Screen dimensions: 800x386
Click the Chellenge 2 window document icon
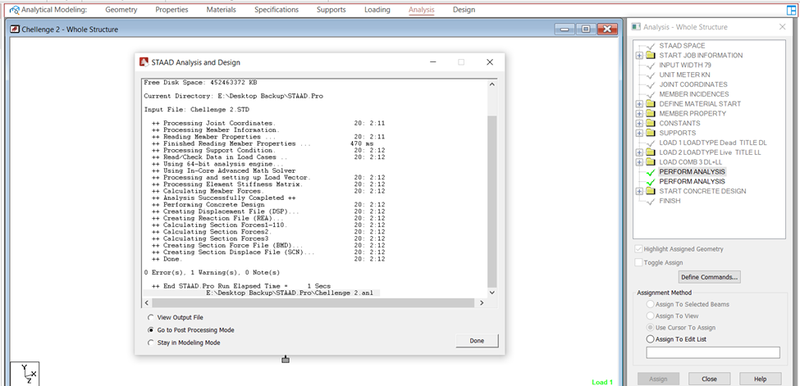coord(15,30)
